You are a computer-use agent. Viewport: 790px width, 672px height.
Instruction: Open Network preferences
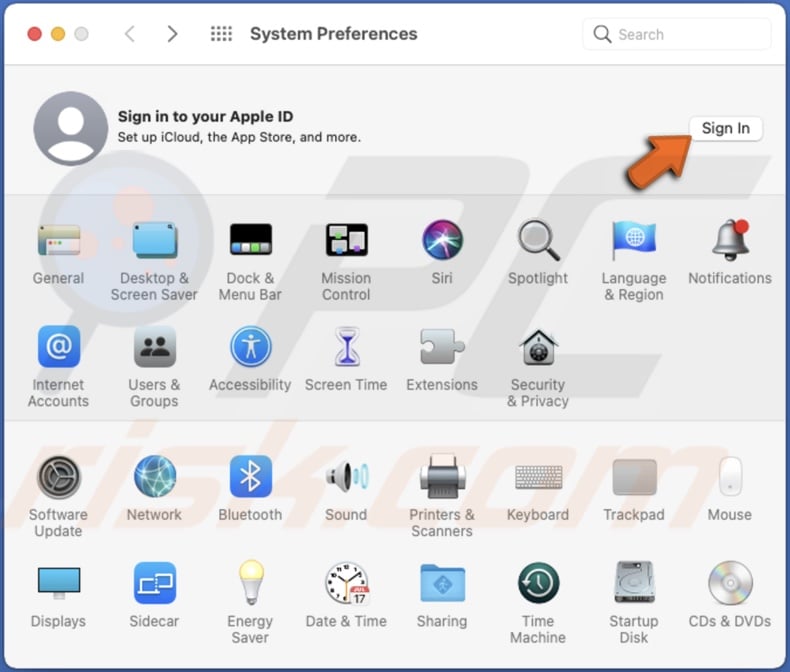click(x=154, y=477)
